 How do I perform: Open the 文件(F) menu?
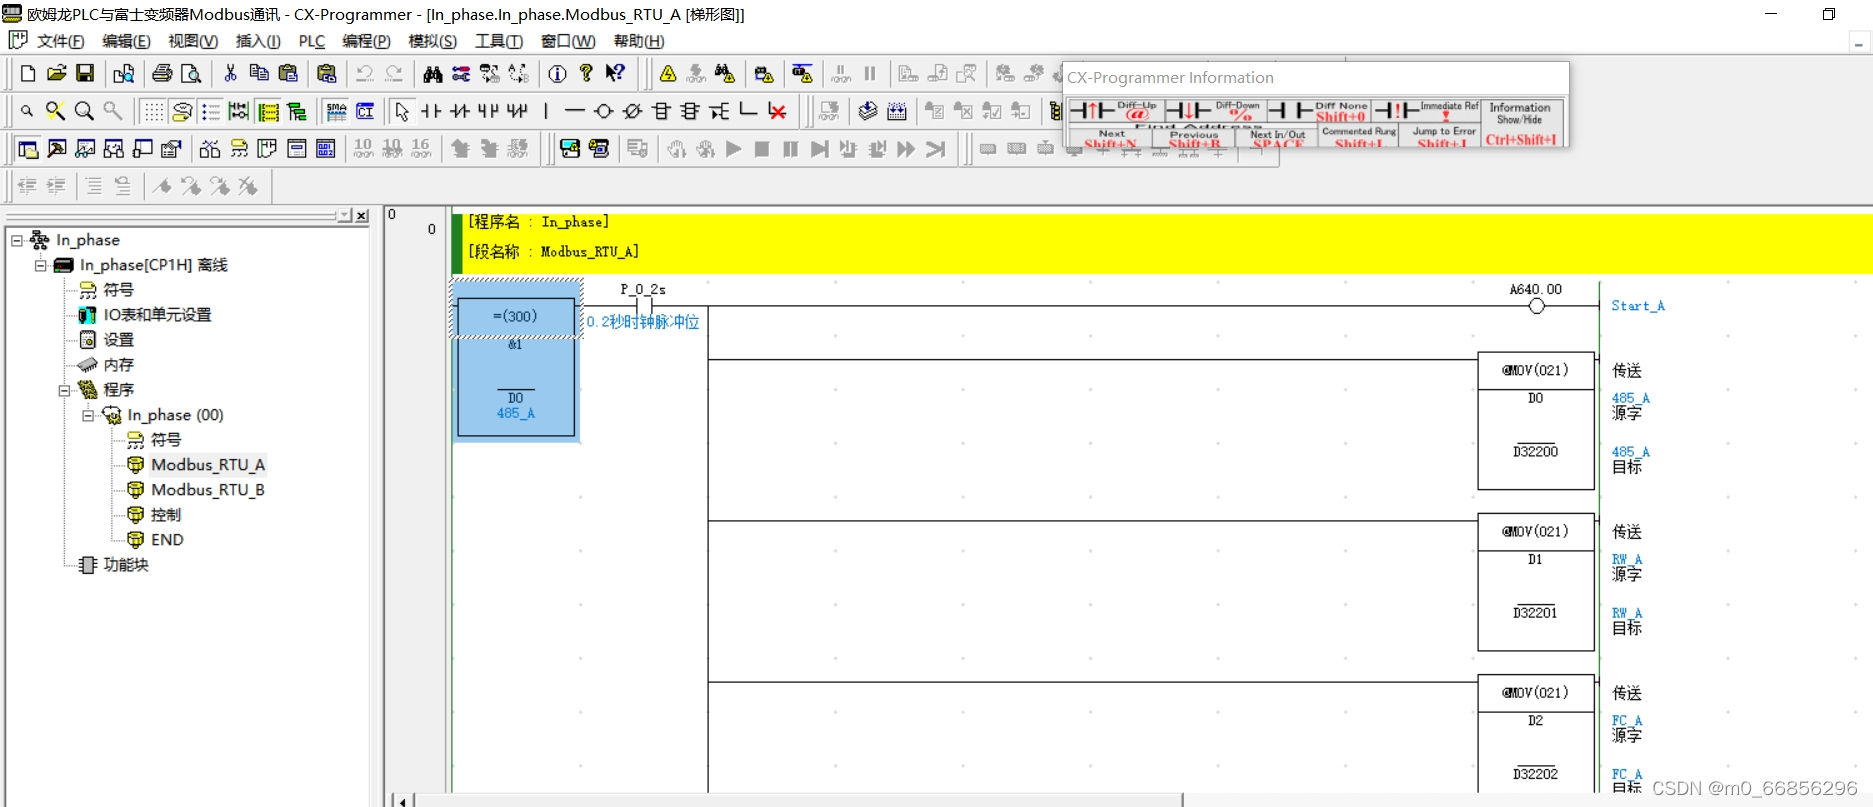(60, 41)
